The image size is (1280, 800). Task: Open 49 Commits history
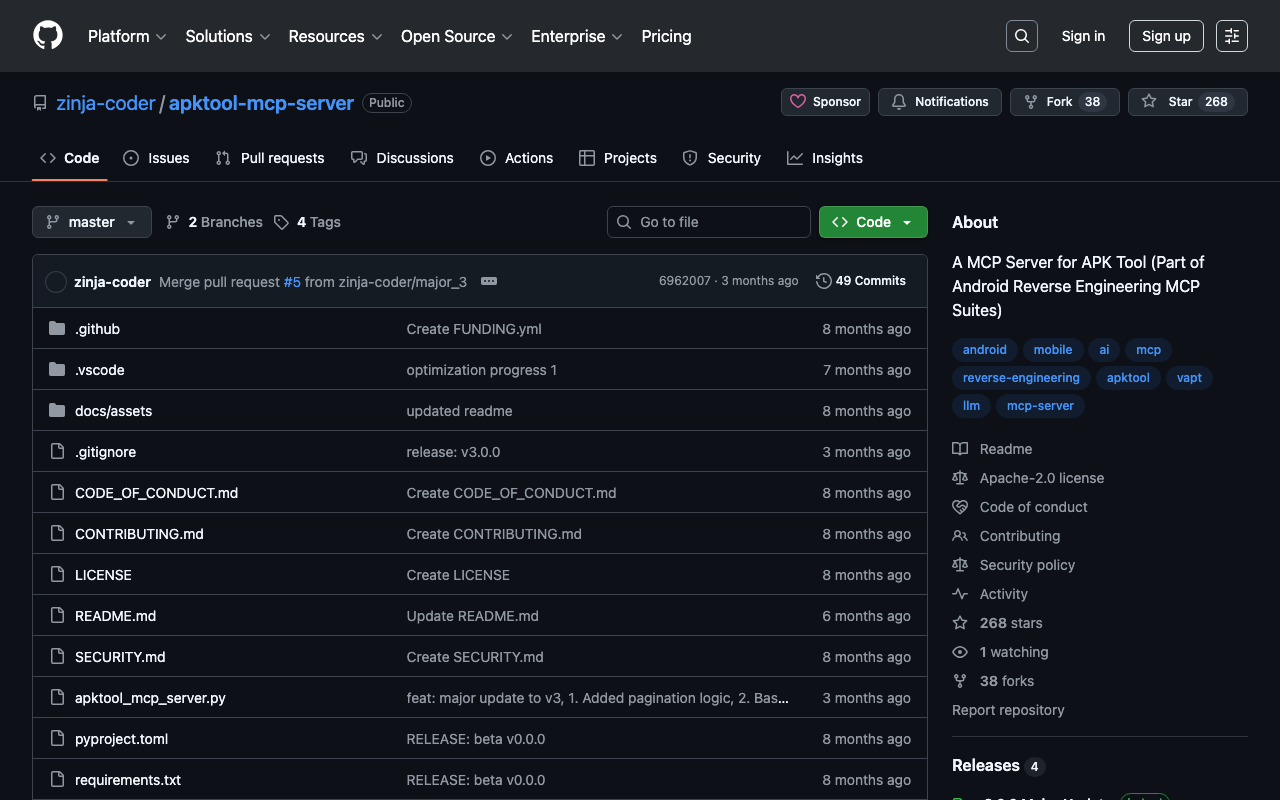[x=861, y=281]
